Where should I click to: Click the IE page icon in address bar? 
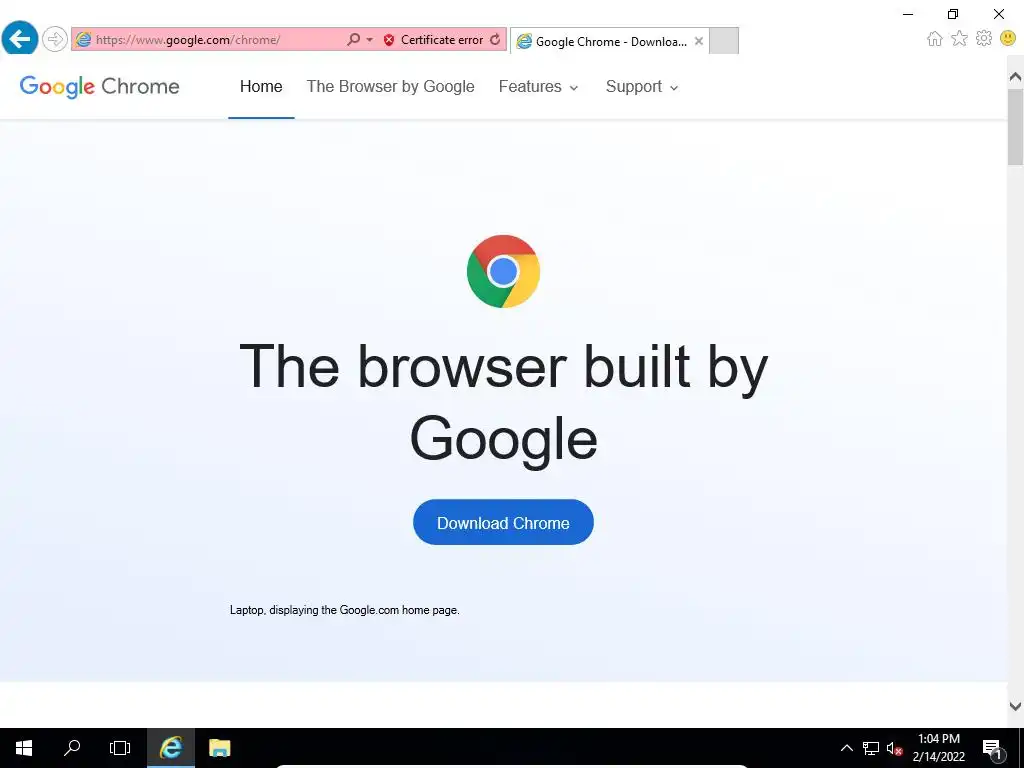coord(83,40)
